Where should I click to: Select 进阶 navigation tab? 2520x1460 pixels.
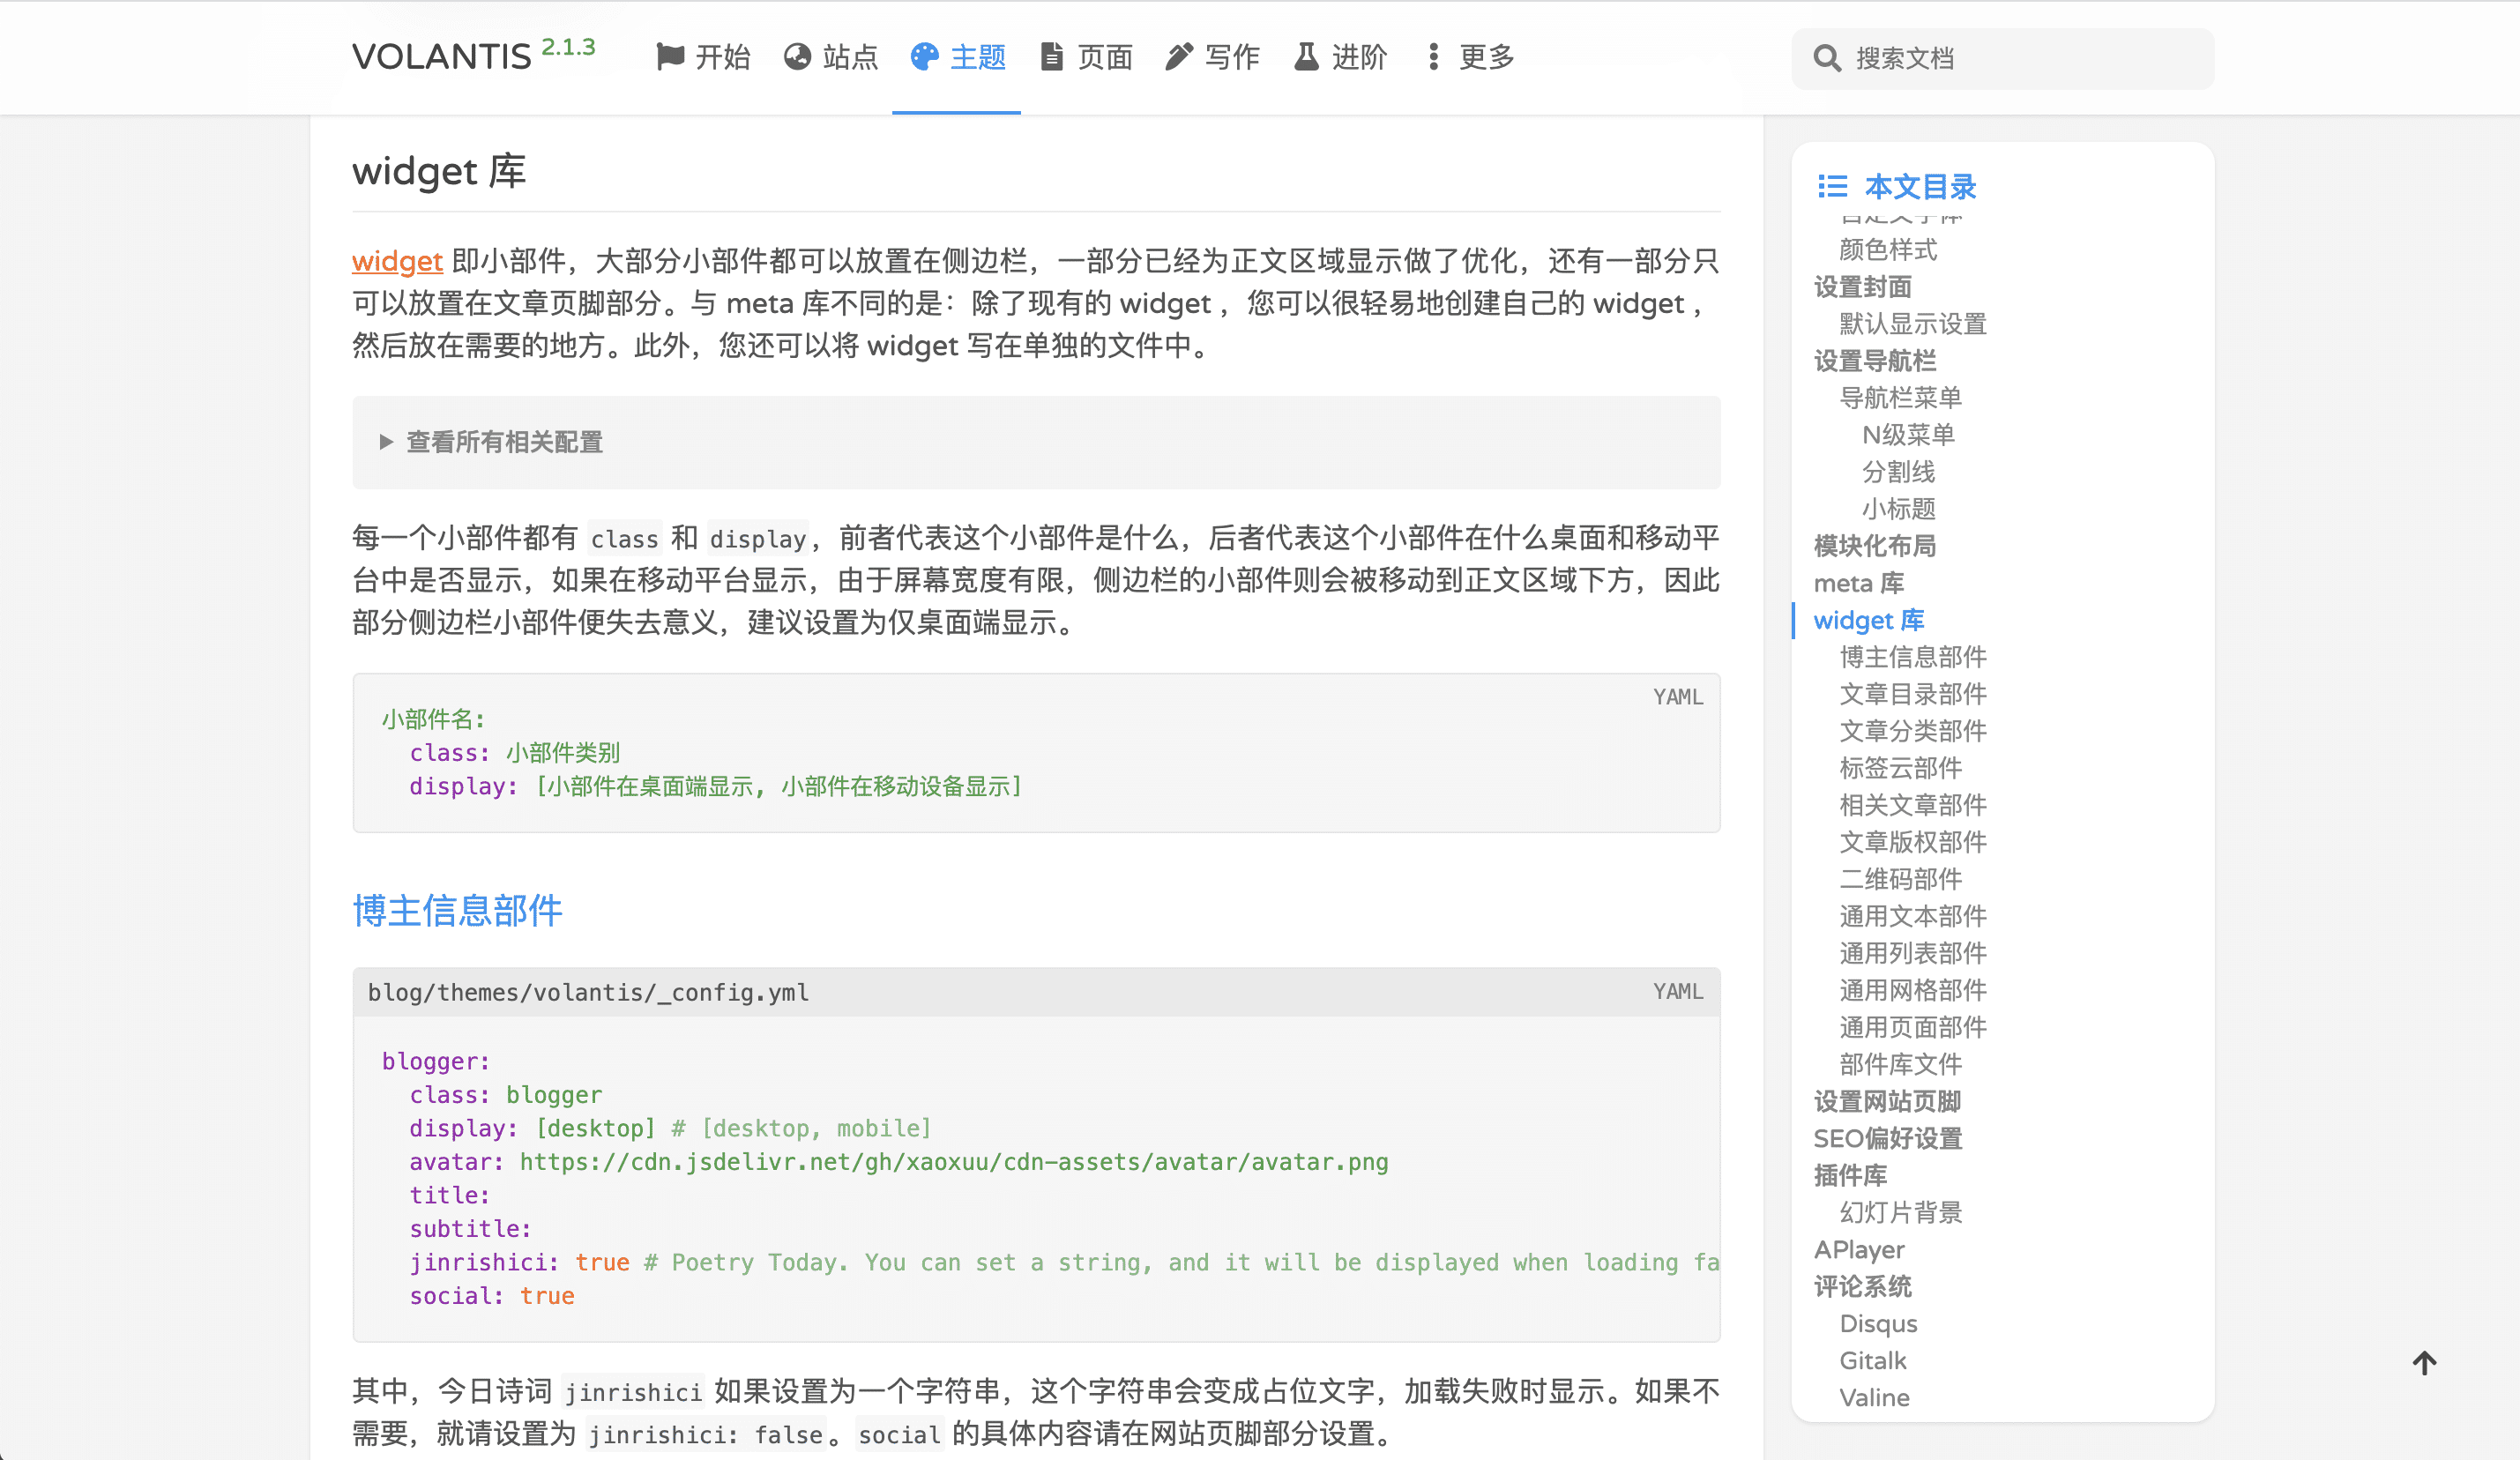tap(1358, 57)
